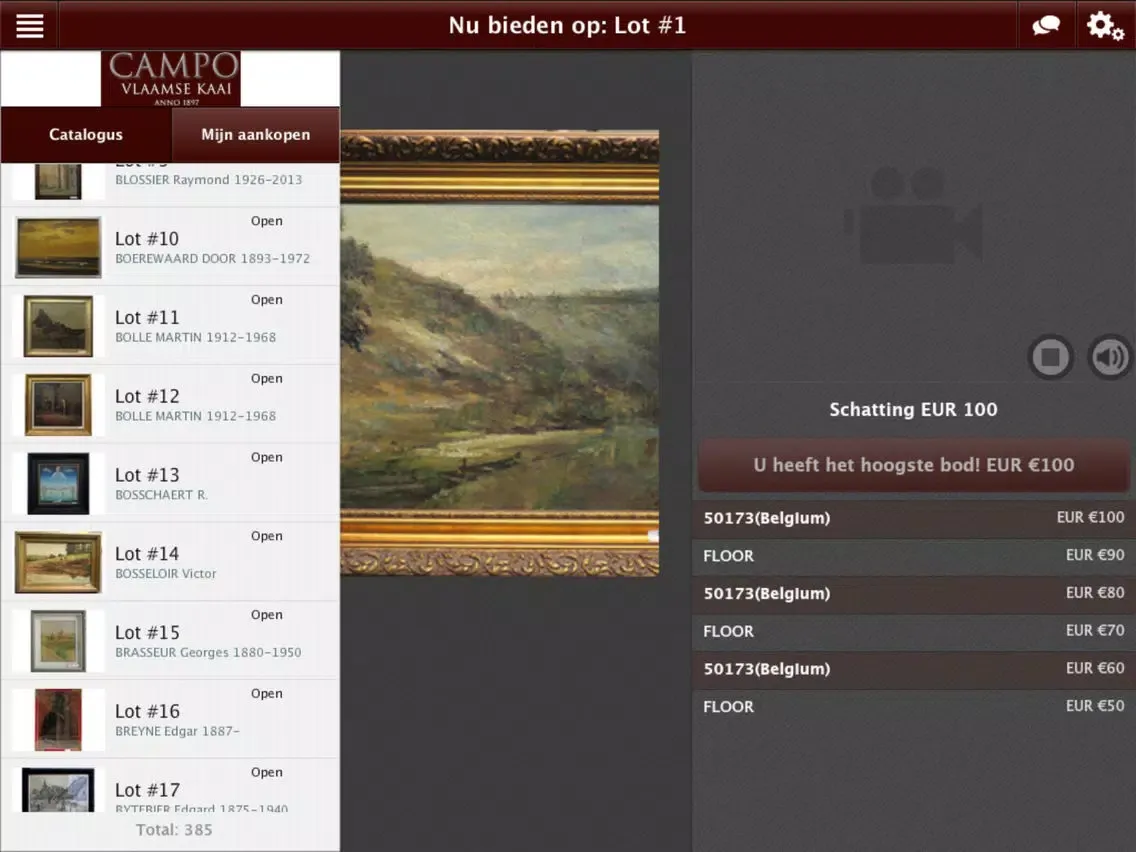This screenshot has height=852, width=1136.
Task: Open Lot #16 thumbnail image
Action: coord(58,719)
